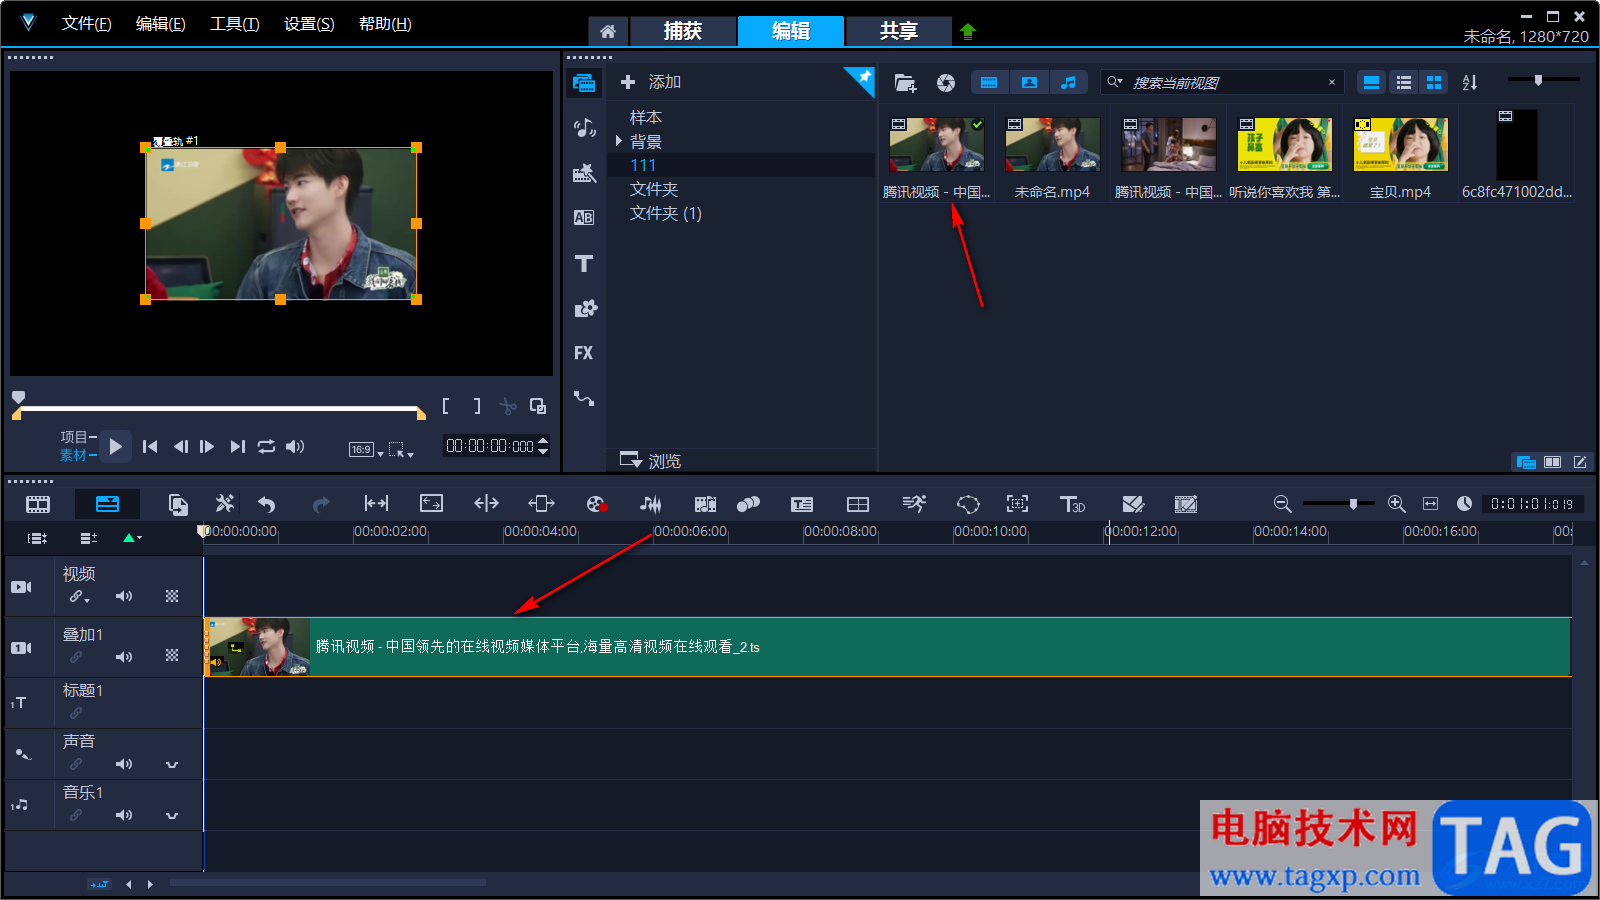Open the green triangle track options dropdown

tap(132, 538)
